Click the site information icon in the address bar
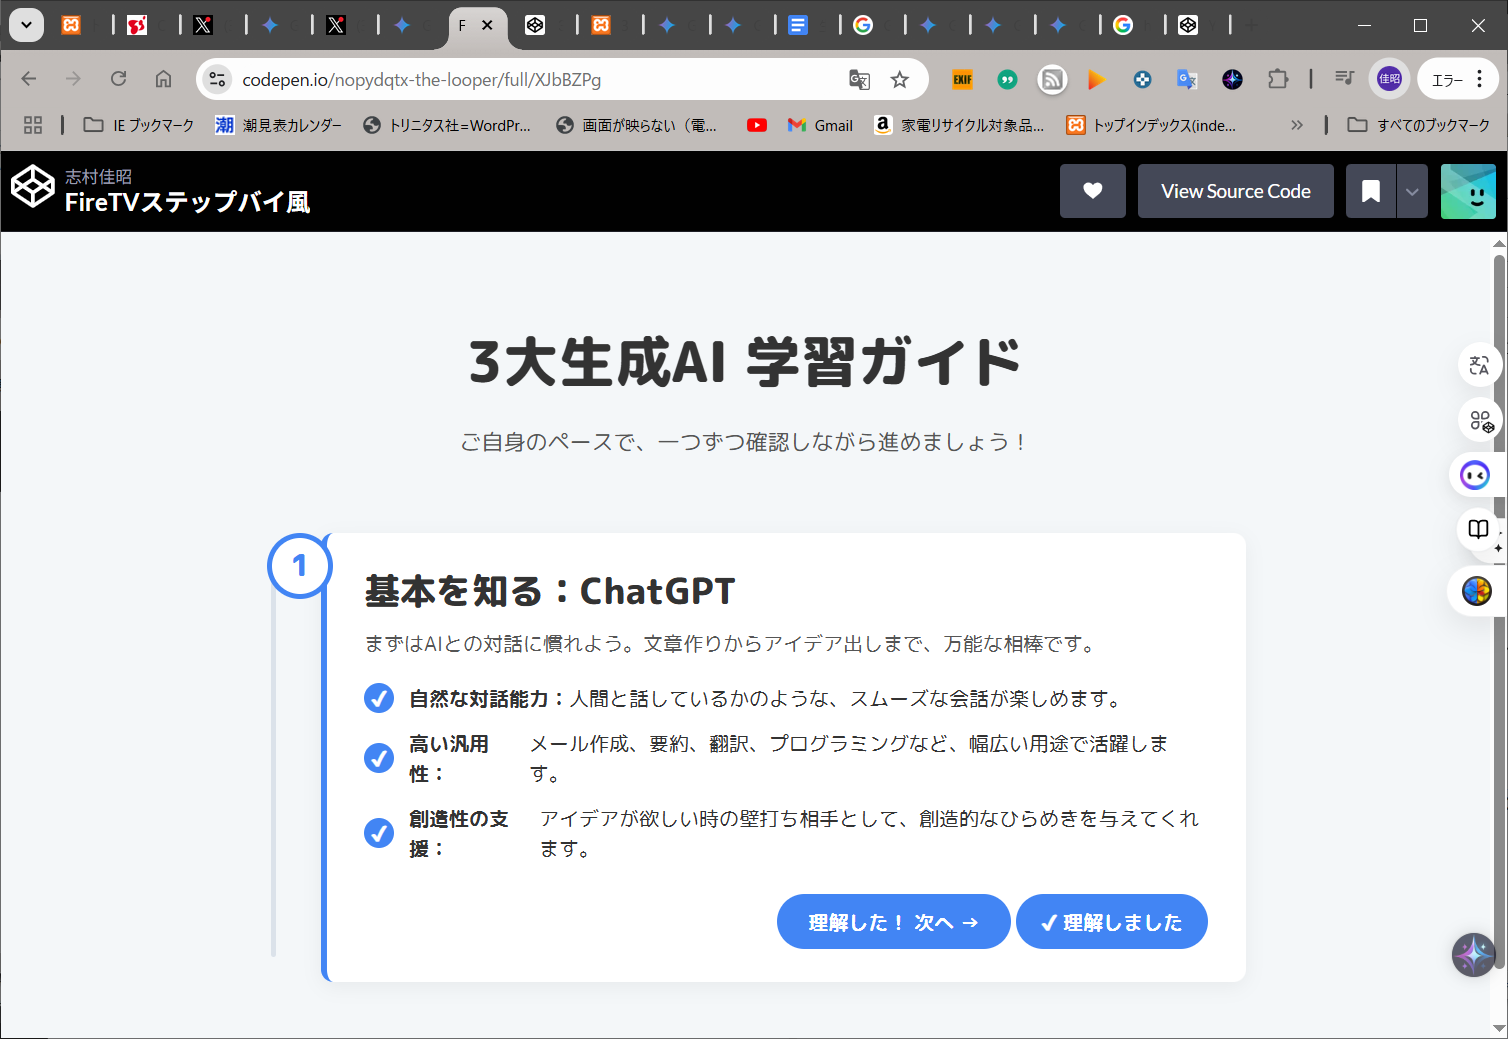The height and width of the screenshot is (1039, 1508). coord(216,80)
